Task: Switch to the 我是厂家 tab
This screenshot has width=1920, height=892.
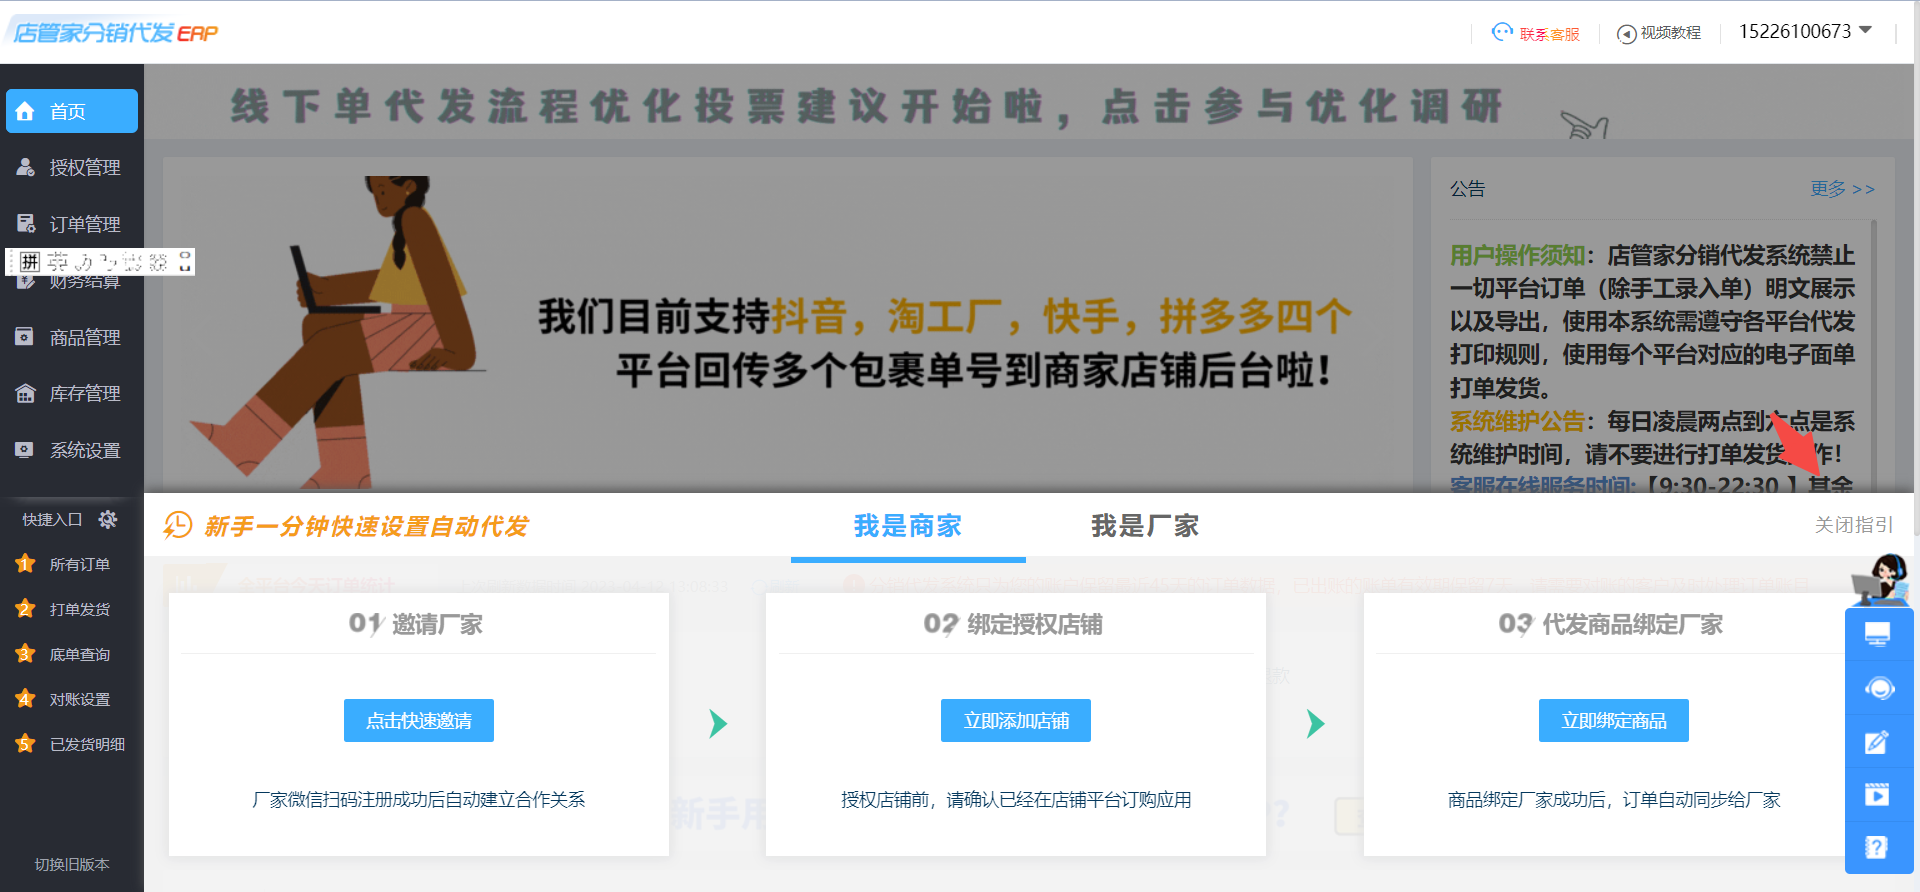Action: click(1144, 526)
